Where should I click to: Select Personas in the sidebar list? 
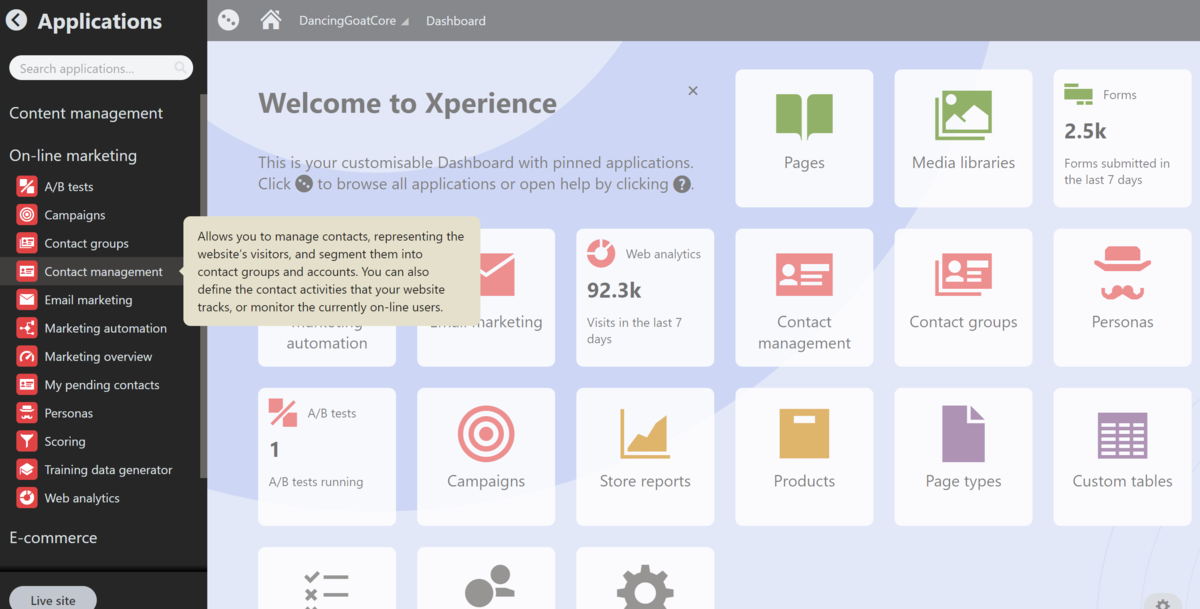(69, 413)
